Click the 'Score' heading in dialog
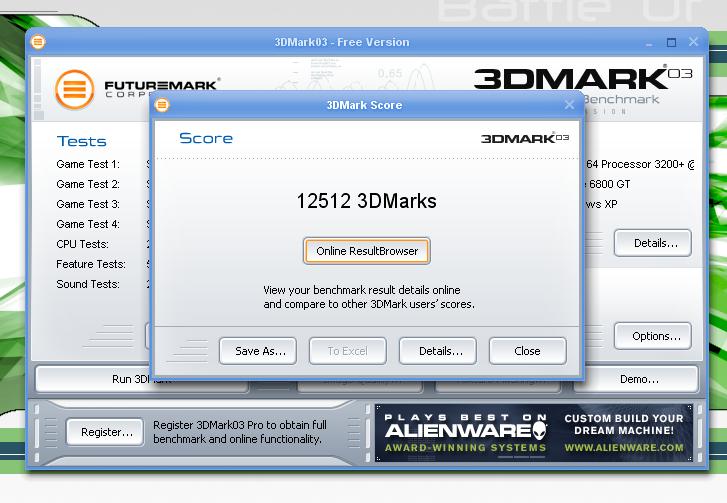Screen dimensions: 727x503 (x=206, y=138)
